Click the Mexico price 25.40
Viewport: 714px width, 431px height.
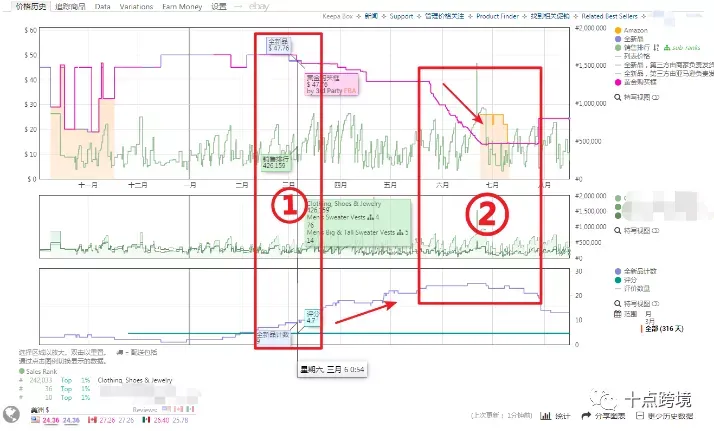(161, 420)
